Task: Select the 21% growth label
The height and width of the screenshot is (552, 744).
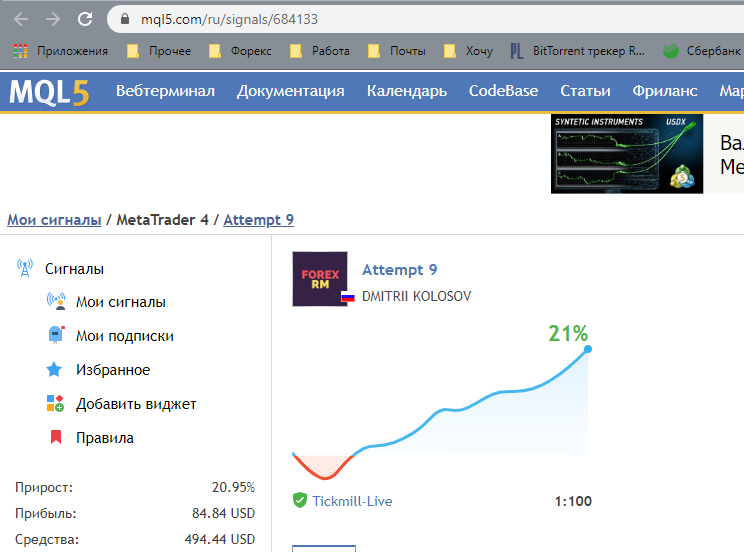Action: (568, 333)
